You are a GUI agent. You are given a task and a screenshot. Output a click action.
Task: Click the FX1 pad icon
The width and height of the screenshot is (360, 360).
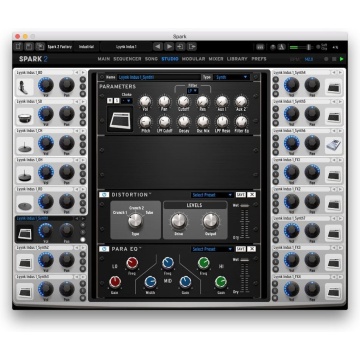(x=333, y=174)
